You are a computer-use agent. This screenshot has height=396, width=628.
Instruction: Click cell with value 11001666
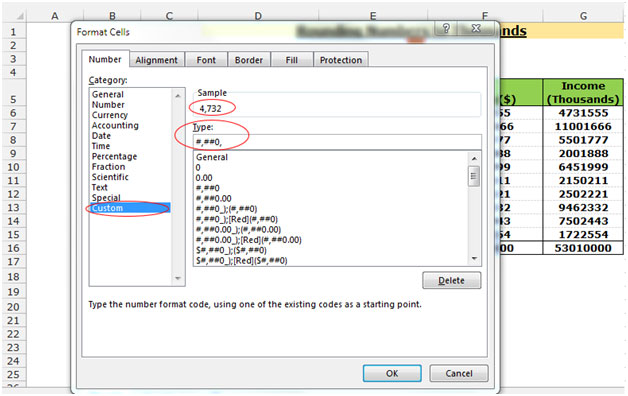pos(583,127)
